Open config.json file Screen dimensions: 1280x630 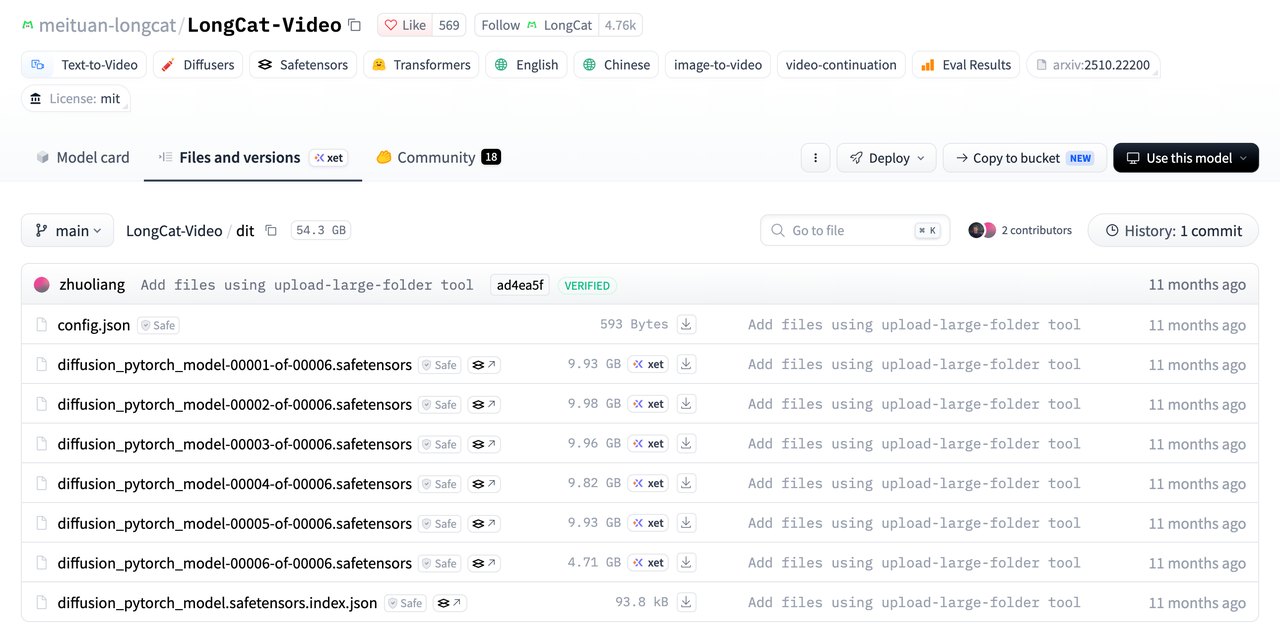click(x=94, y=324)
